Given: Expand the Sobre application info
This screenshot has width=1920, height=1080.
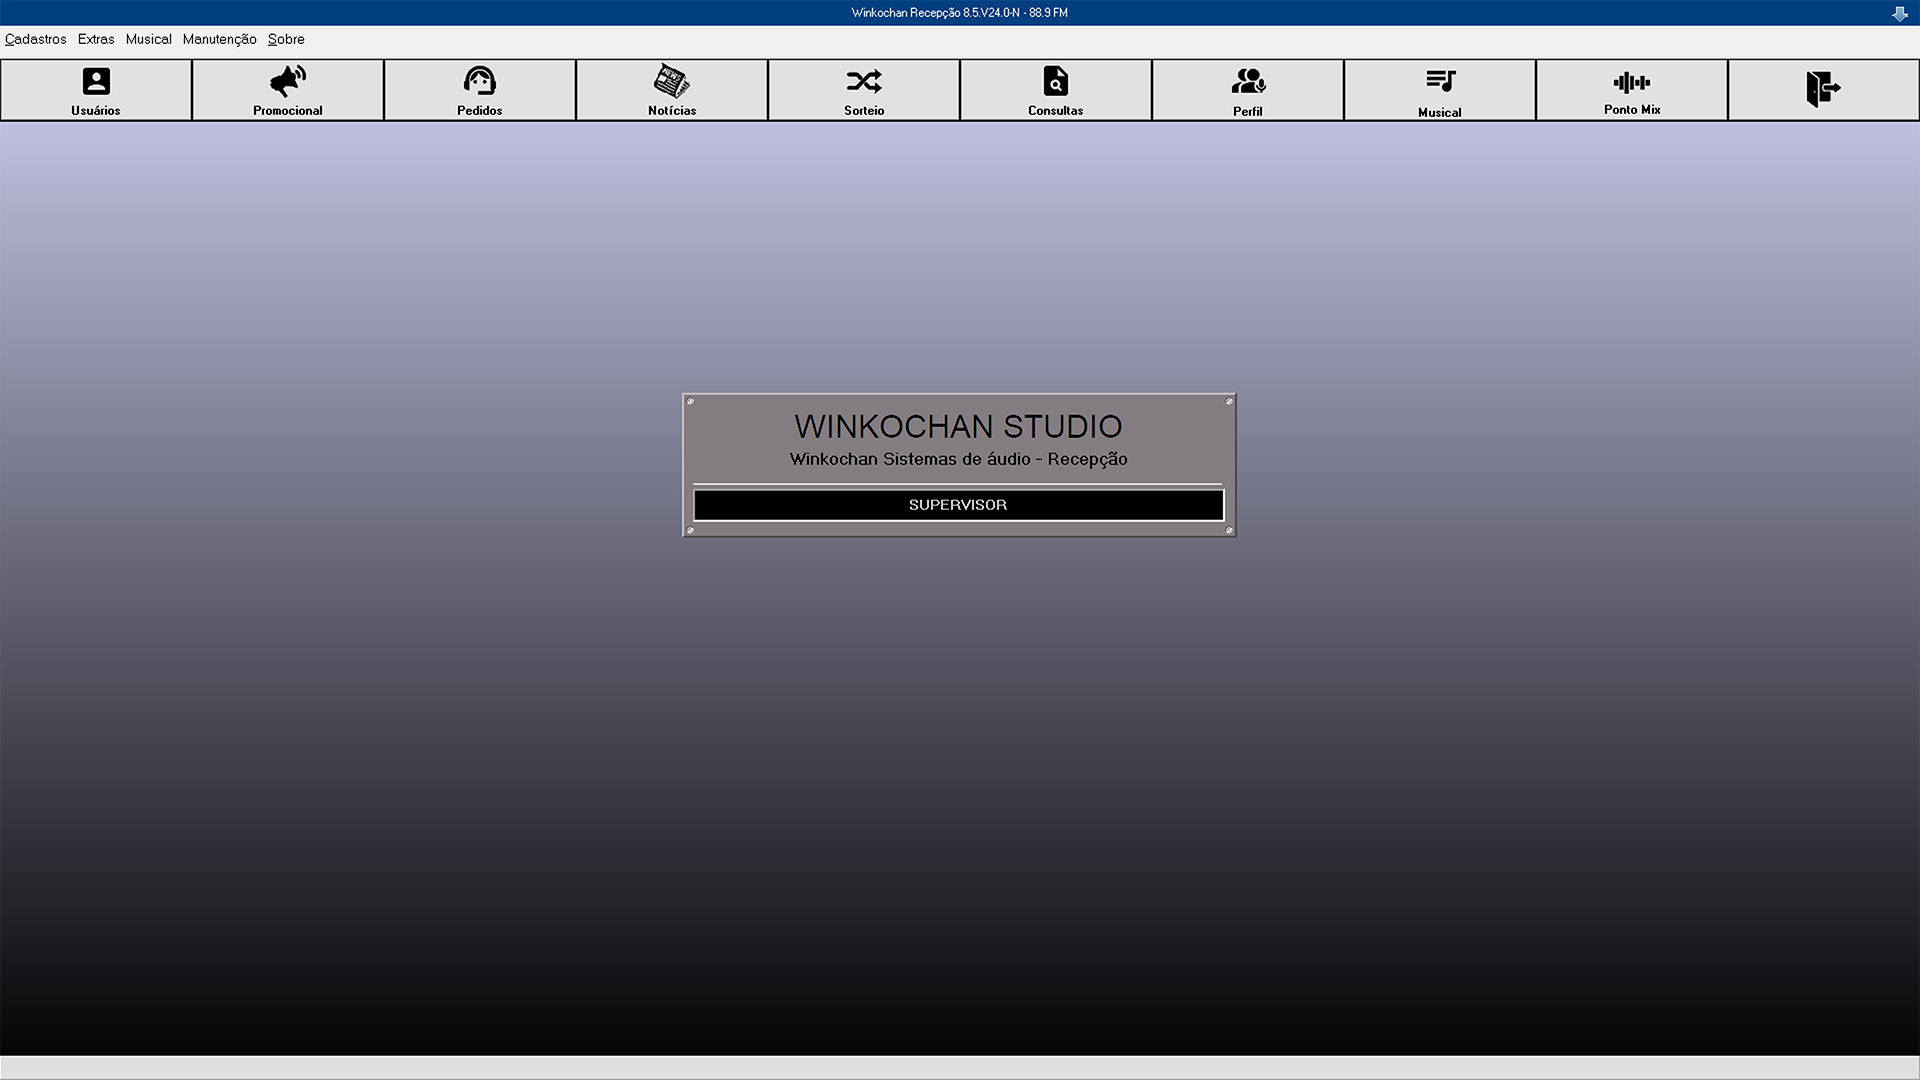Looking at the screenshot, I should pyautogui.click(x=285, y=38).
